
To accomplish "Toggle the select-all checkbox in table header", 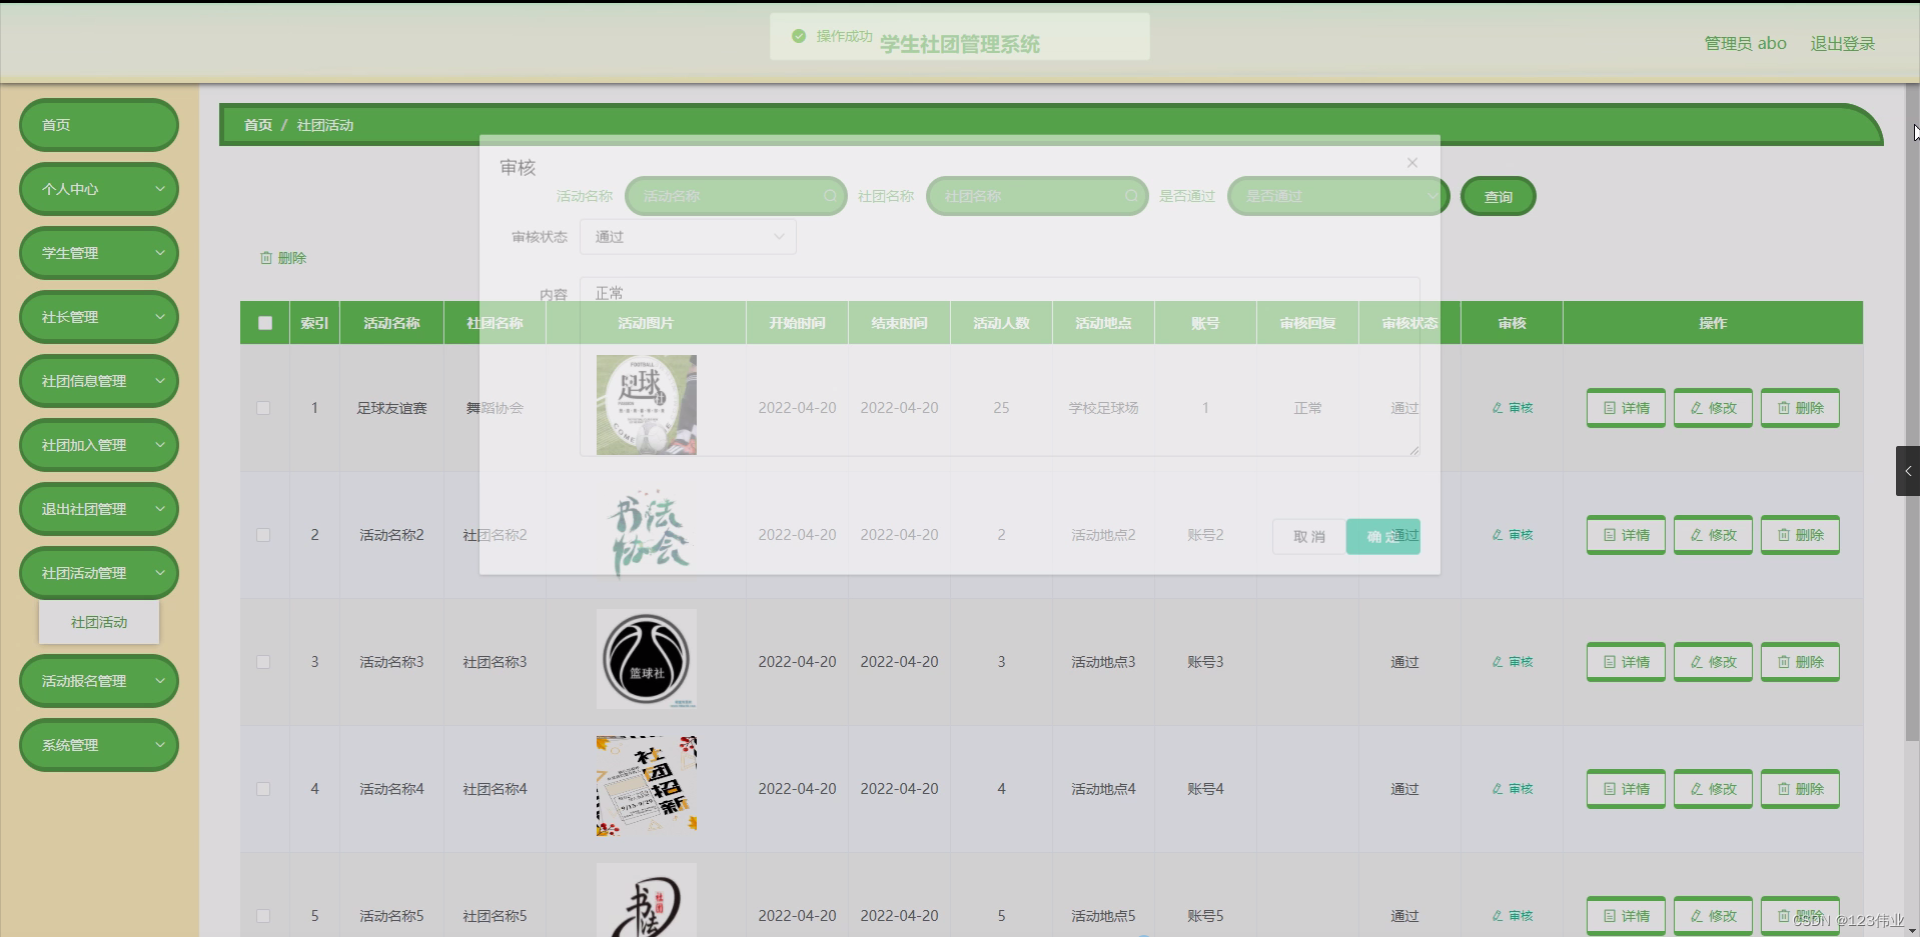I will (x=265, y=323).
